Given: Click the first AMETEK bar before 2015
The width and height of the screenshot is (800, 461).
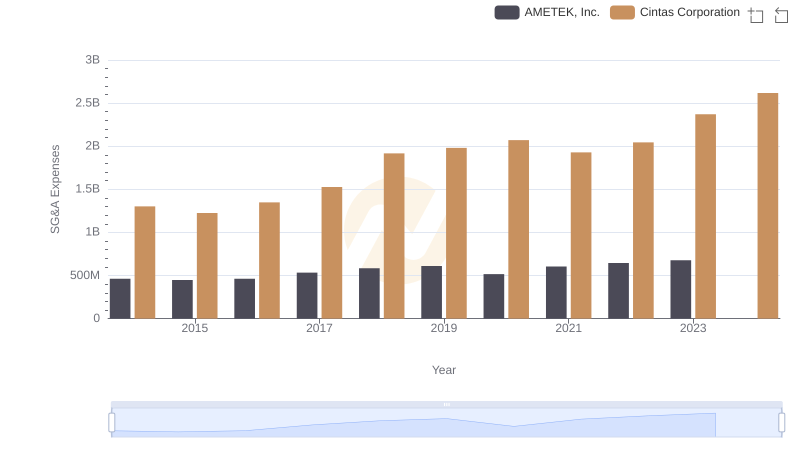Looking at the screenshot, I should click(120, 298).
